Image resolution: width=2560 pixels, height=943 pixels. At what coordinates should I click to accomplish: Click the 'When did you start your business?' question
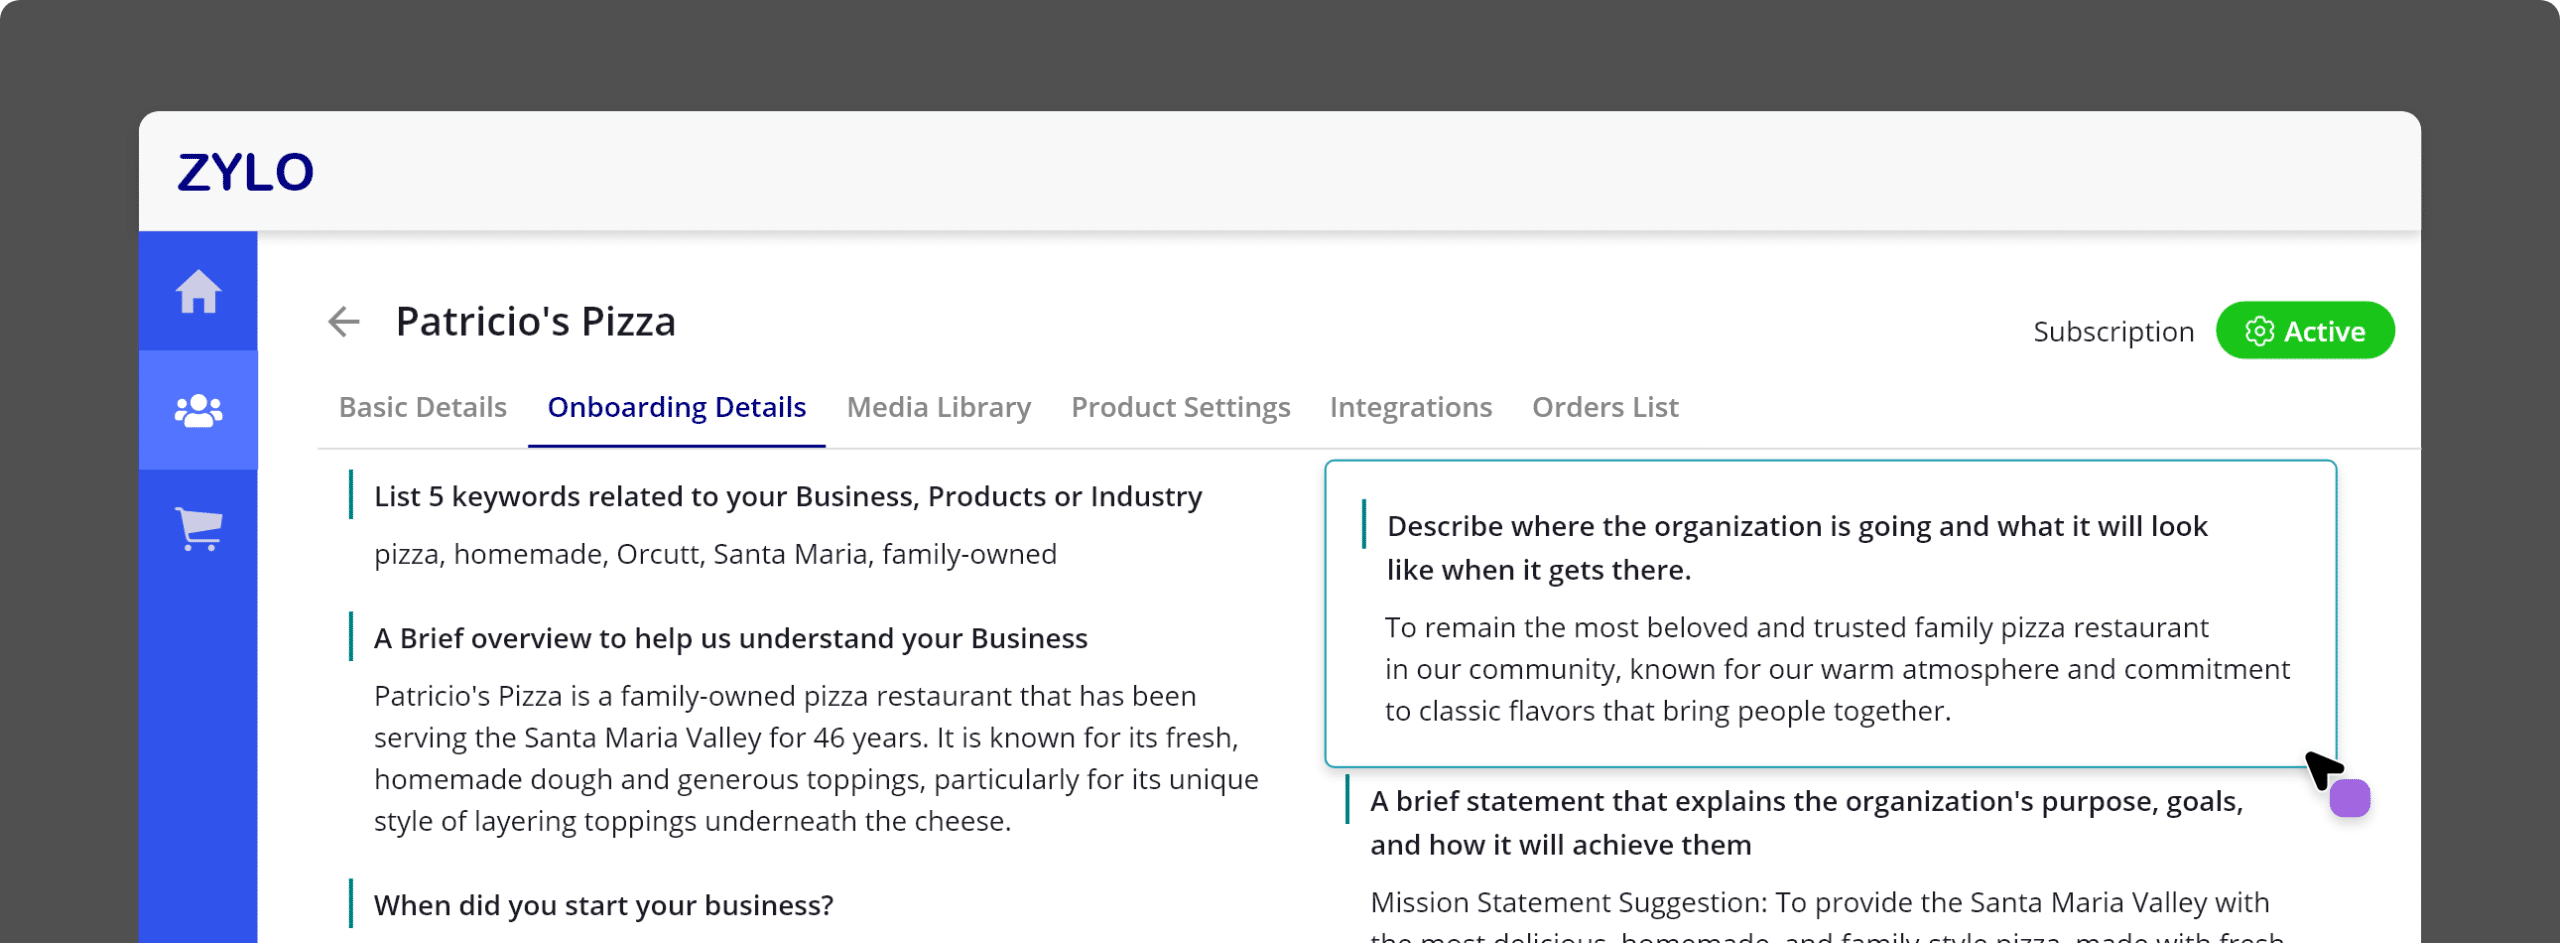603,905
